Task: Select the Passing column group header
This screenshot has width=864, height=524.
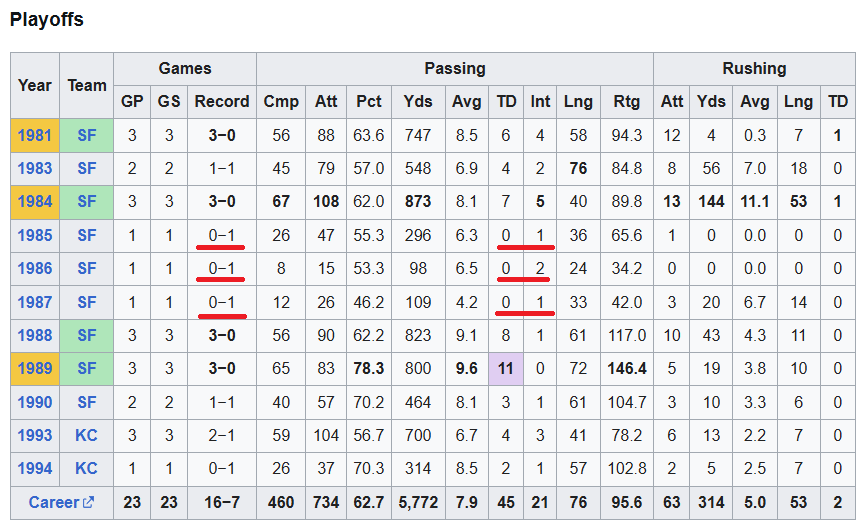Action: 455,68
